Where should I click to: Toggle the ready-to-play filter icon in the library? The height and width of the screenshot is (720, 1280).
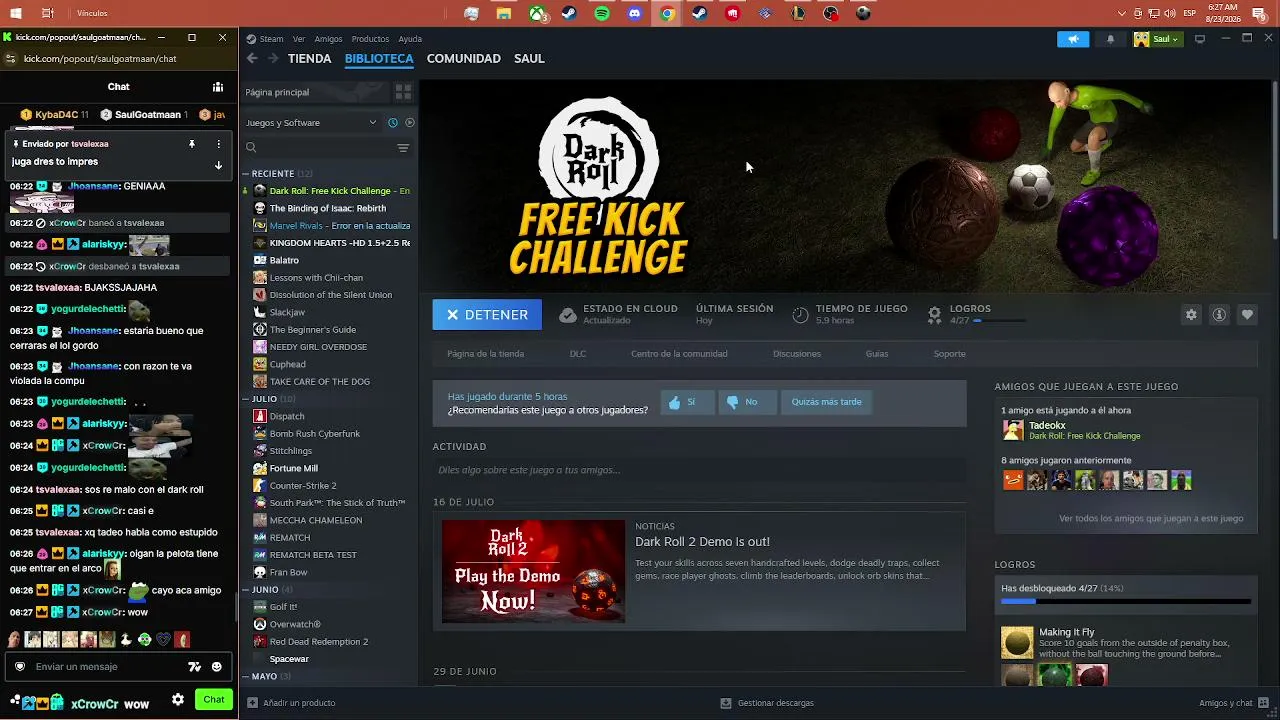pyautogui.click(x=410, y=123)
